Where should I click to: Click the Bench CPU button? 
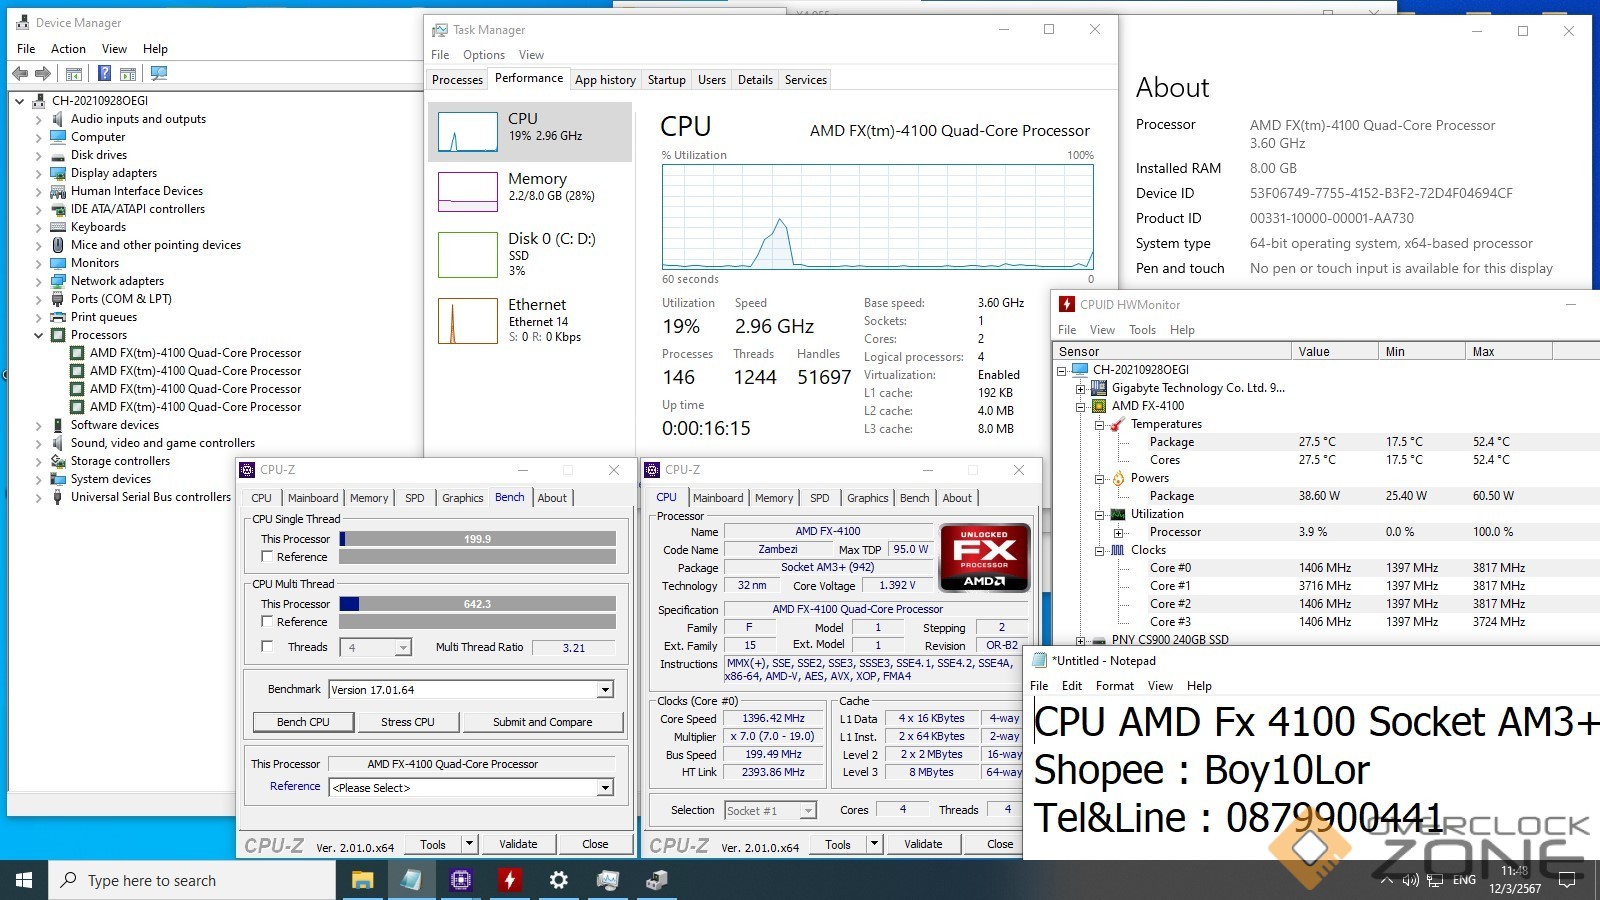tap(303, 722)
